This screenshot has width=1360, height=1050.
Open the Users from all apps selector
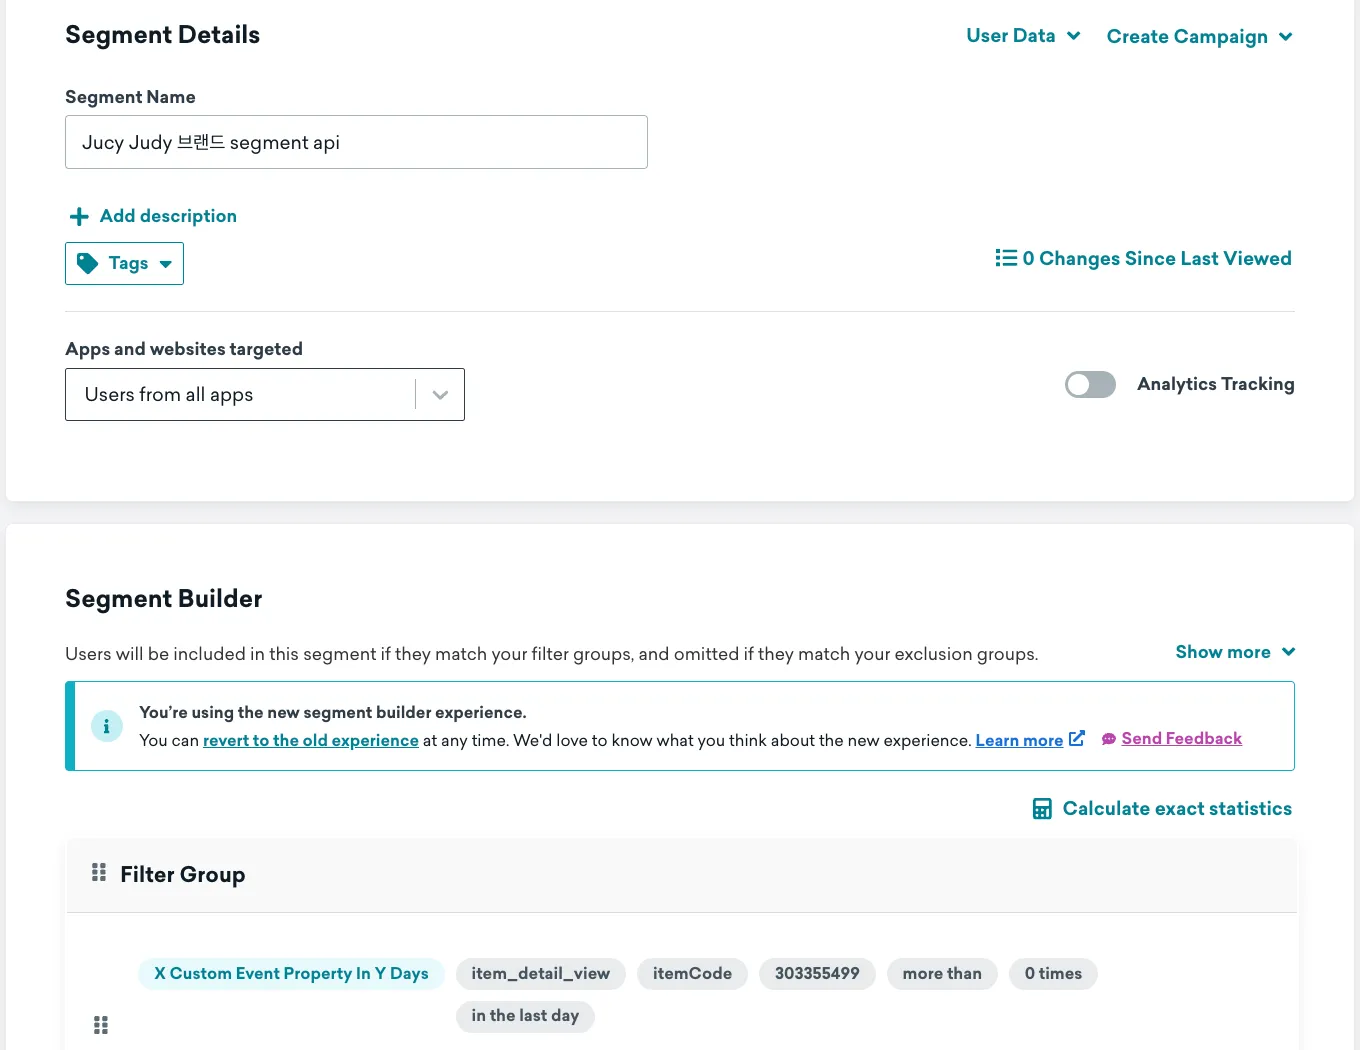coord(264,395)
